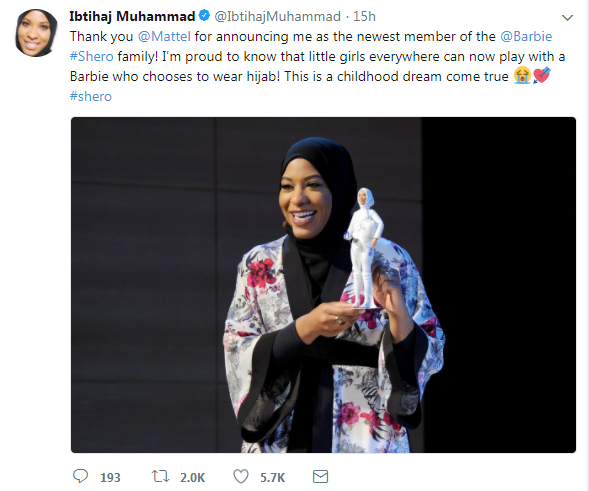Open the @Barbie mention link
Screen dimensions: 589x491
(x=526, y=36)
